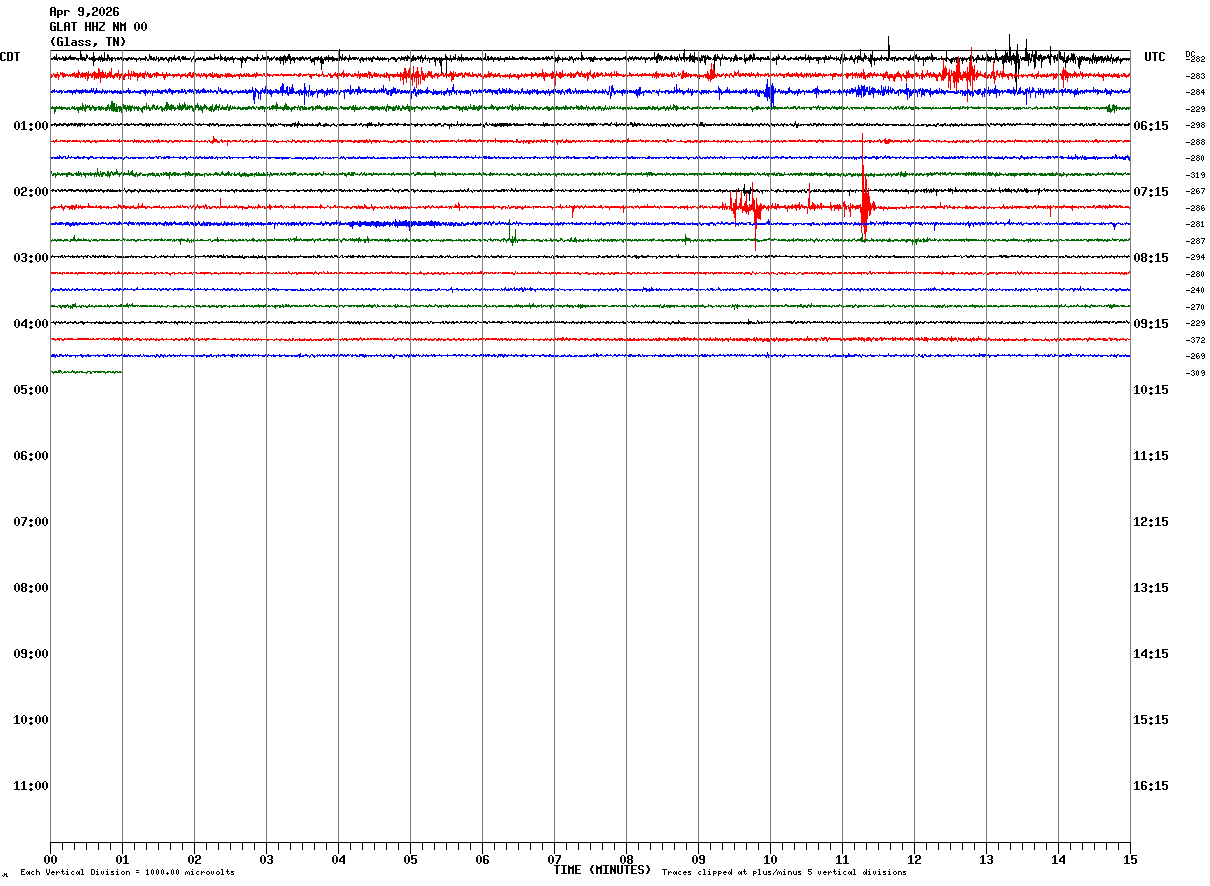The image size is (1210, 886).
Task: Click the Each Vertical Division microvolts note
Action: [127, 873]
